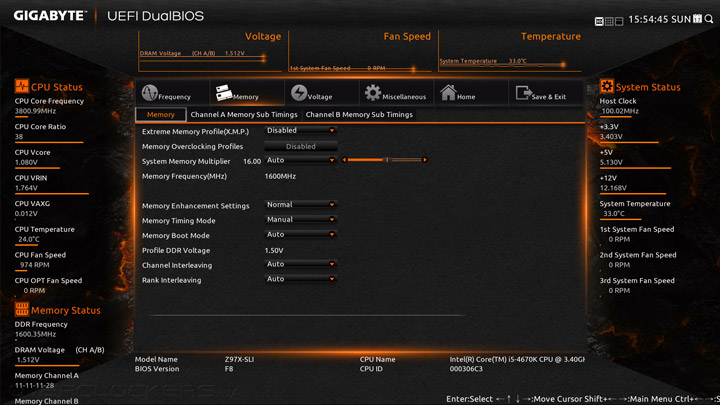Switch to first view mode icon

(599, 22)
